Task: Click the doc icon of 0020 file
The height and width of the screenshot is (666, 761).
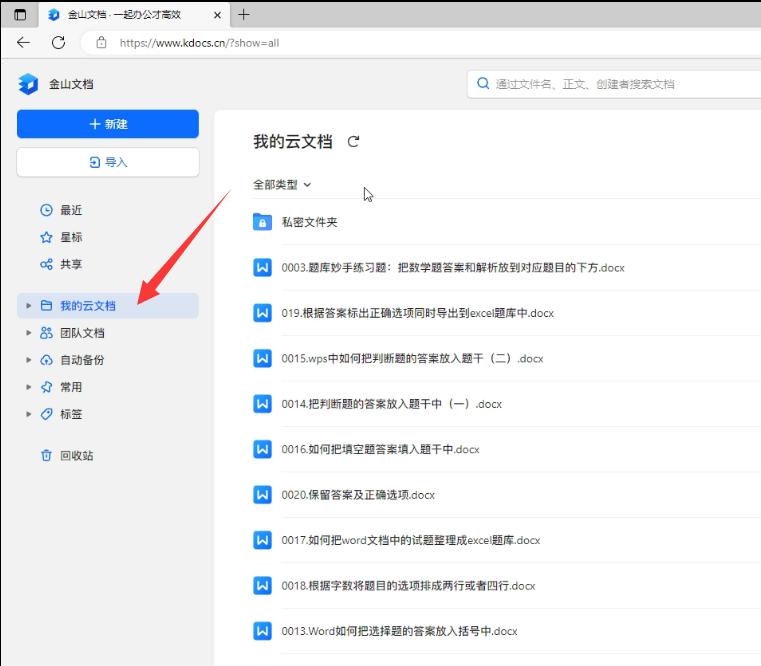Action: tap(263, 495)
